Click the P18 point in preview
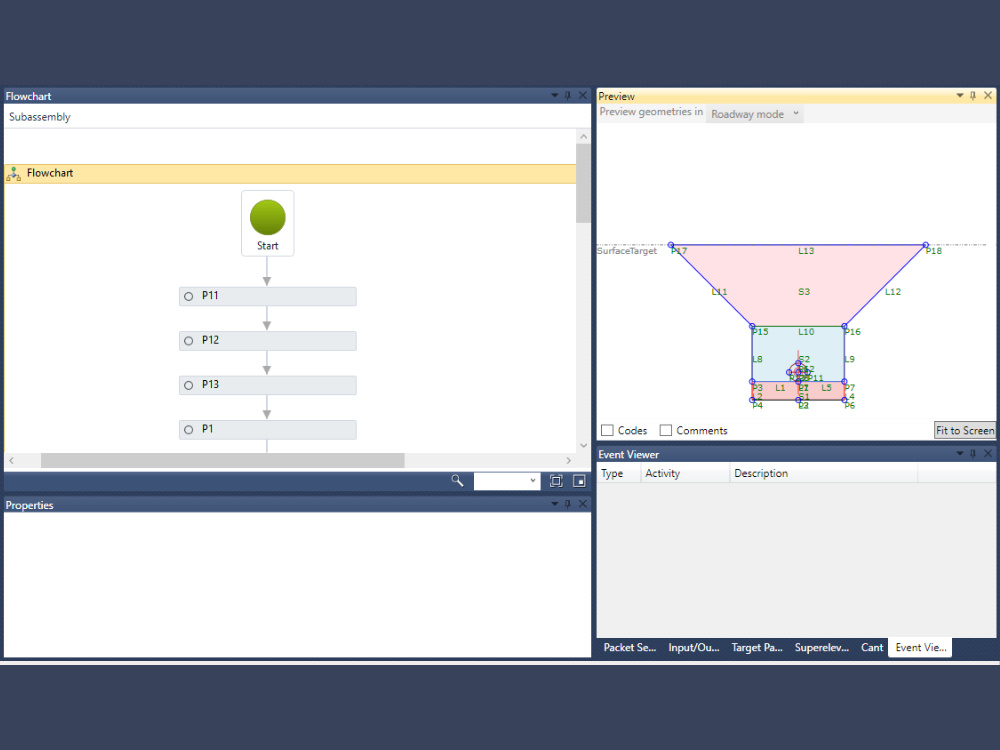 (925, 245)
